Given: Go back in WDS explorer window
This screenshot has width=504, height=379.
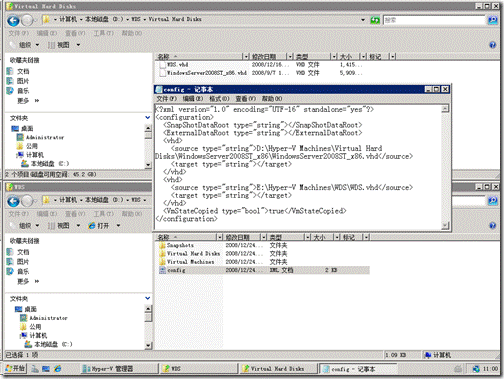Looking at the screenshot, I should tap(13, 201).
